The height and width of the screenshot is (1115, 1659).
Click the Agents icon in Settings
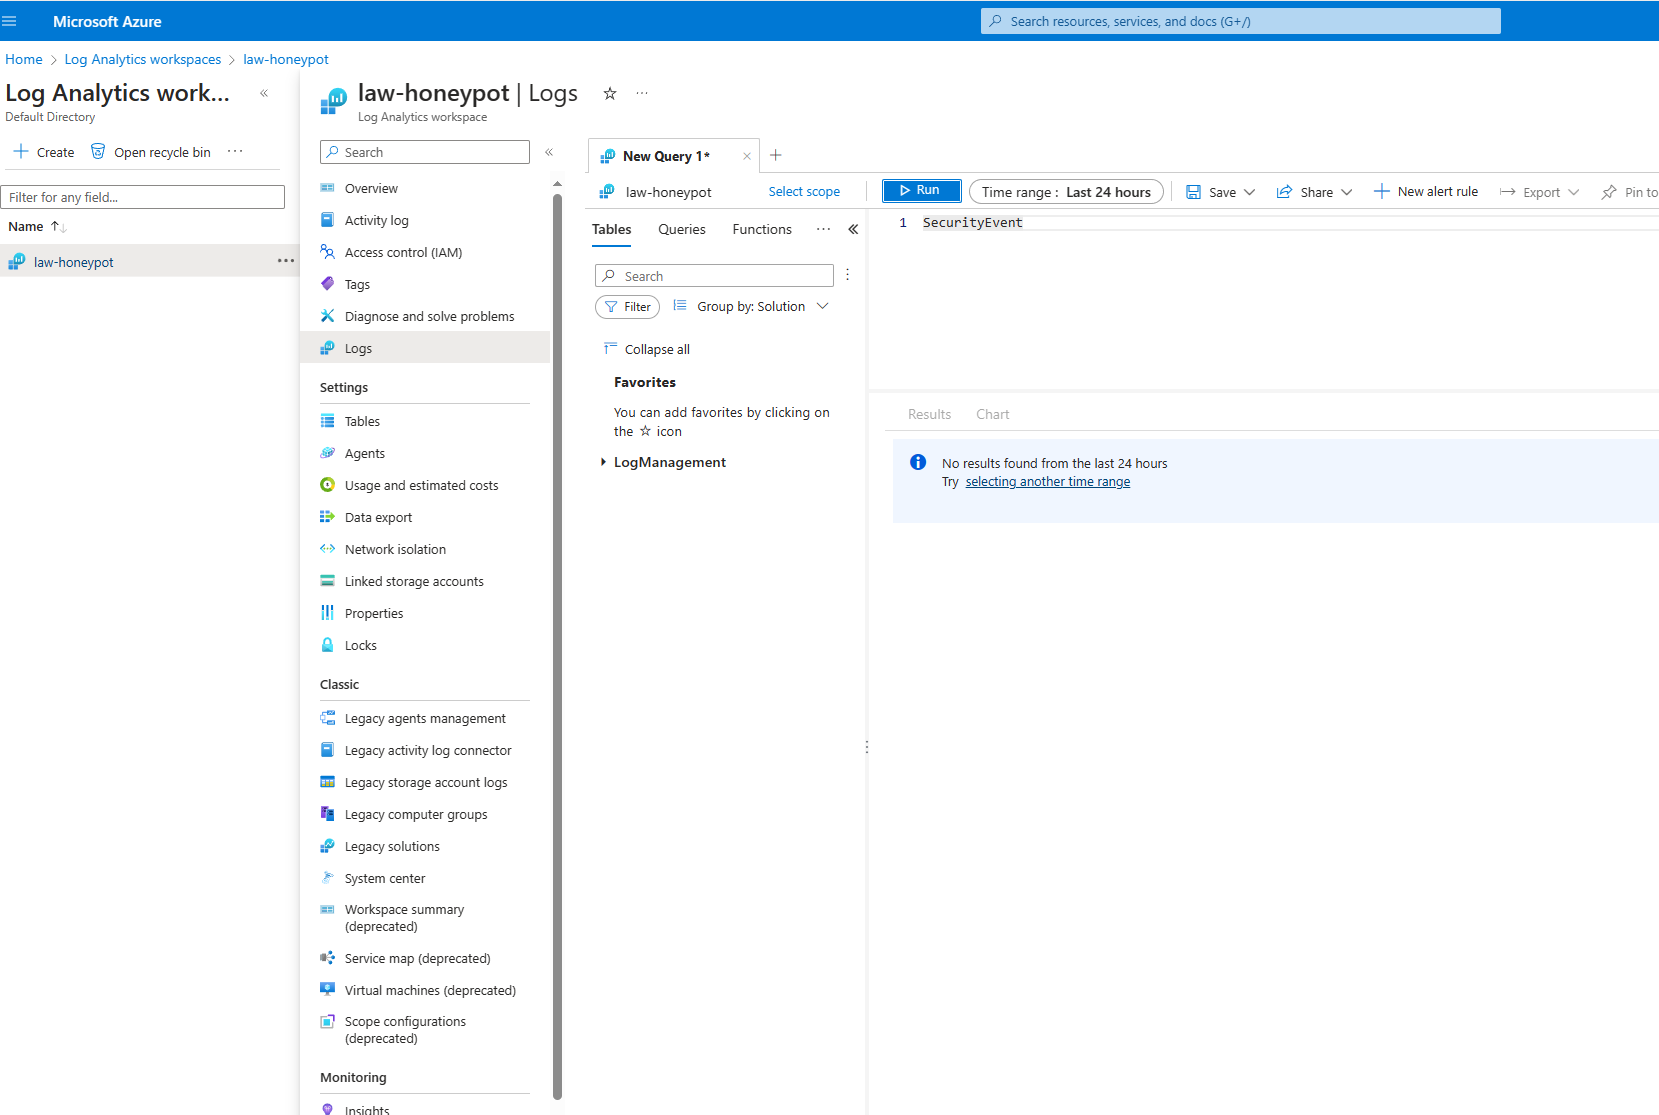point(327,453)
